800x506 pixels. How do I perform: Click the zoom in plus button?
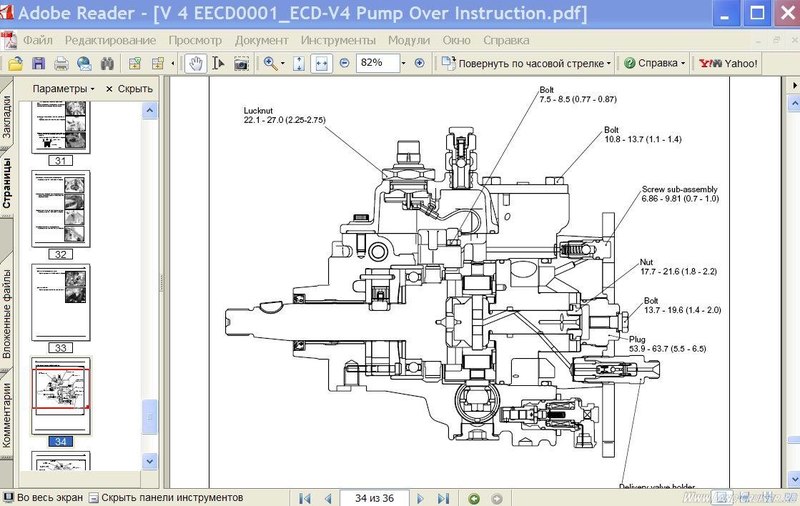tap(419, 63)
